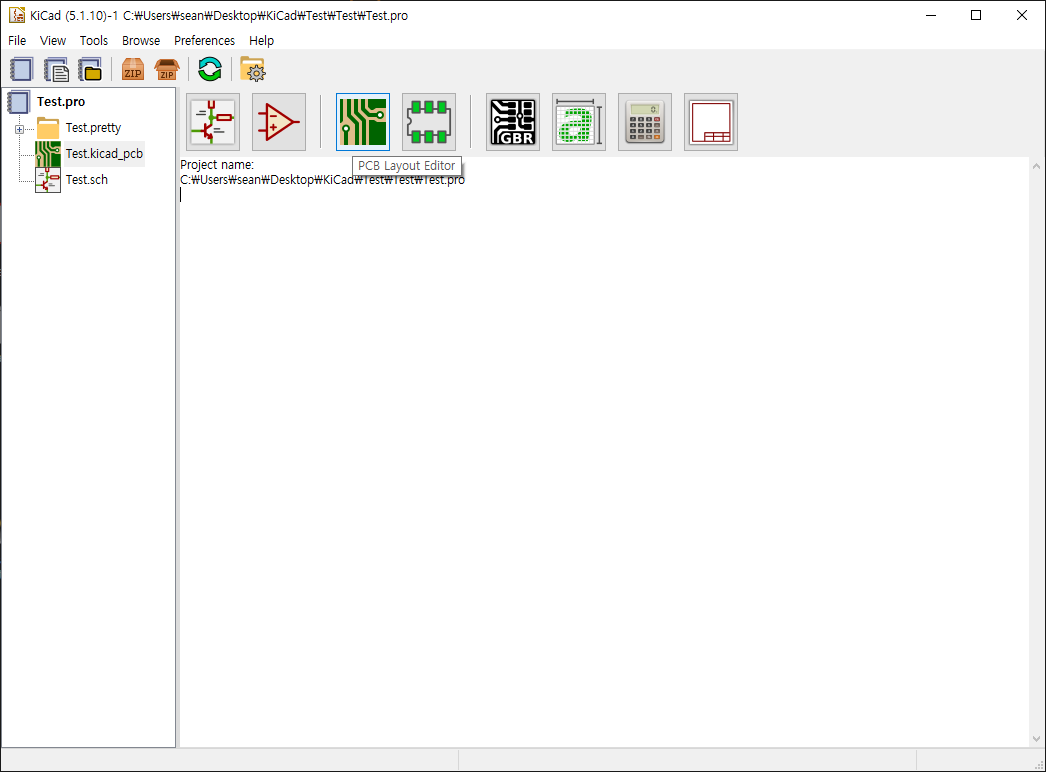Viewport: 1046px width, 772px height.
Task: Open the Tools menu
Action: click(x=93, y=41)
